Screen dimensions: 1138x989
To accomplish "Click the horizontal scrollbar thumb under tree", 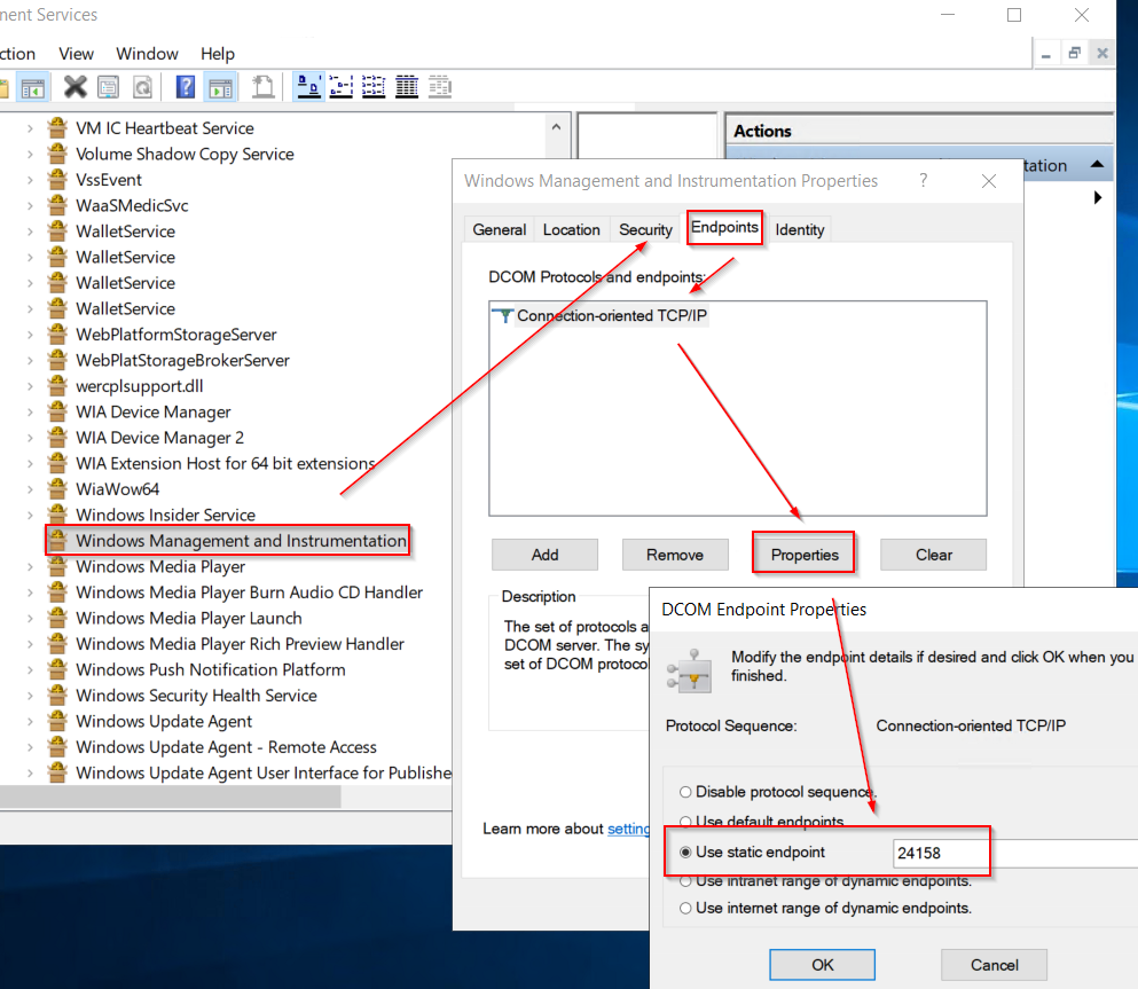I will pyautogui.click(x=170, y=797).
